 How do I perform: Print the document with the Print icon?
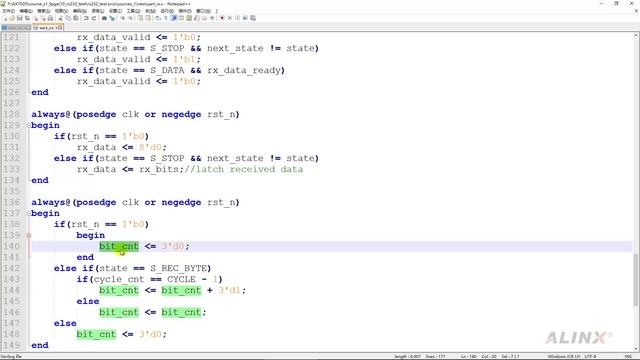tap(50, 18)
